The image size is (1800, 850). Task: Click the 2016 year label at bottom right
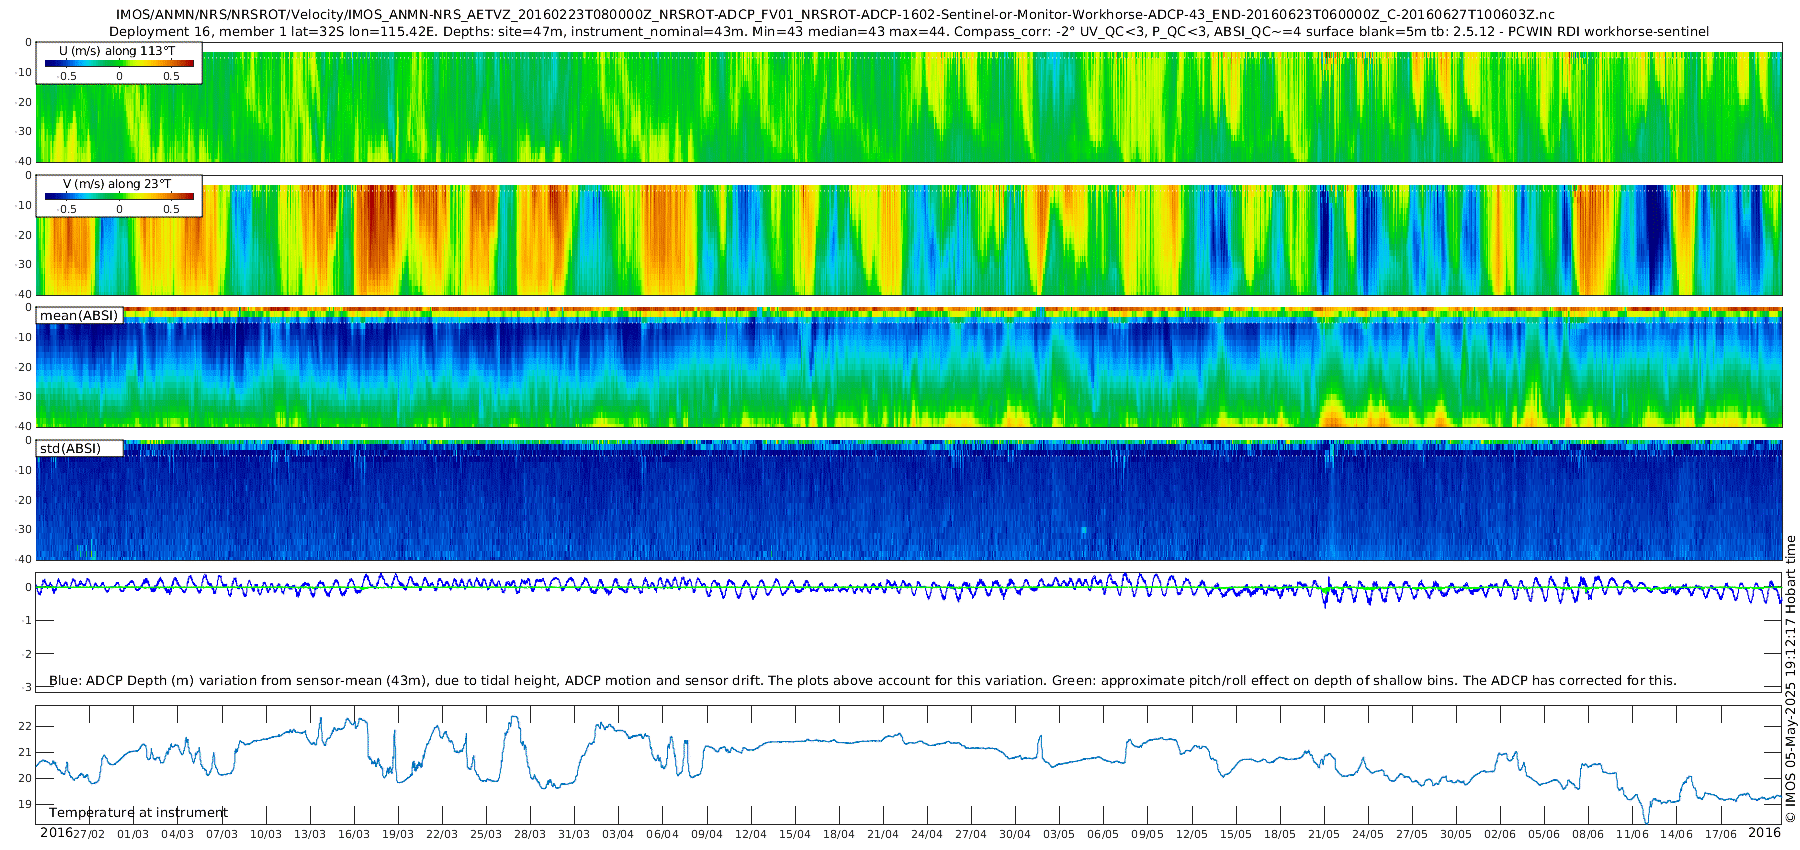1764,833
